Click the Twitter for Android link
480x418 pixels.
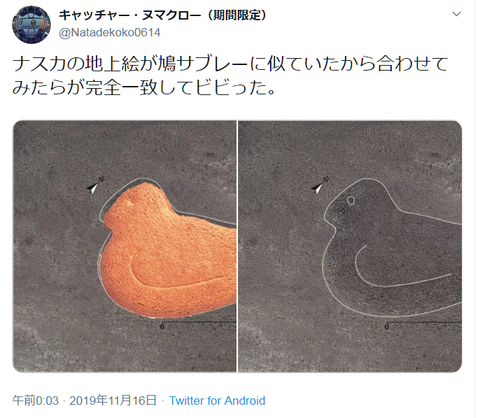217,400
